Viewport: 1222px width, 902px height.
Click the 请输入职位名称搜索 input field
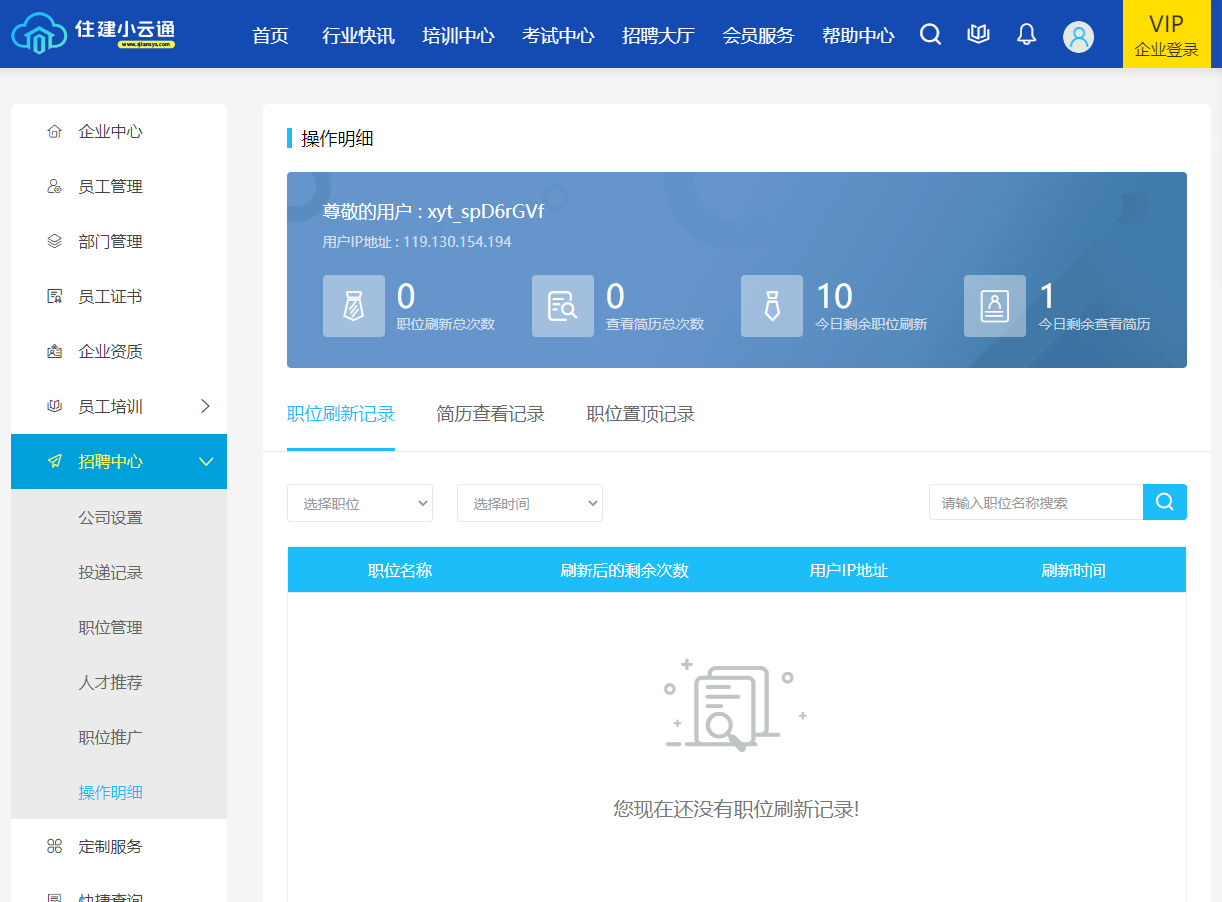[x=1035, y=502]
